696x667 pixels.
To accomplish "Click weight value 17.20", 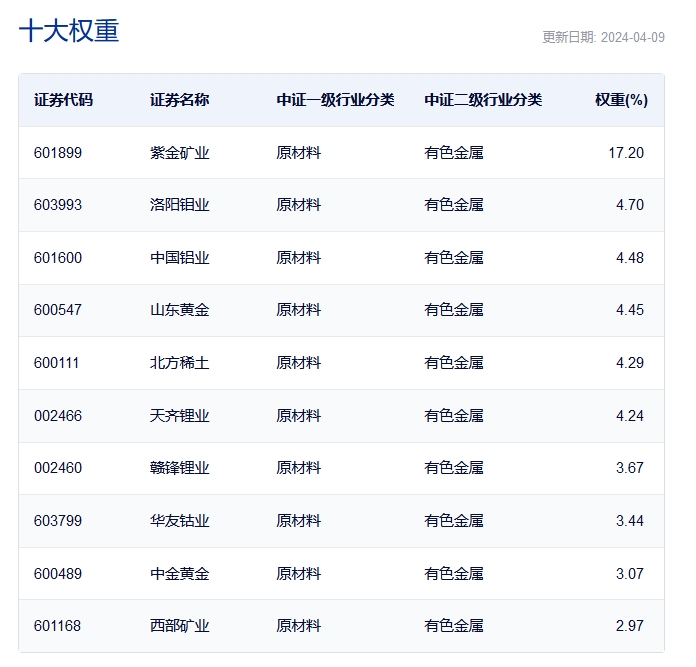I will tap(626, 153).
